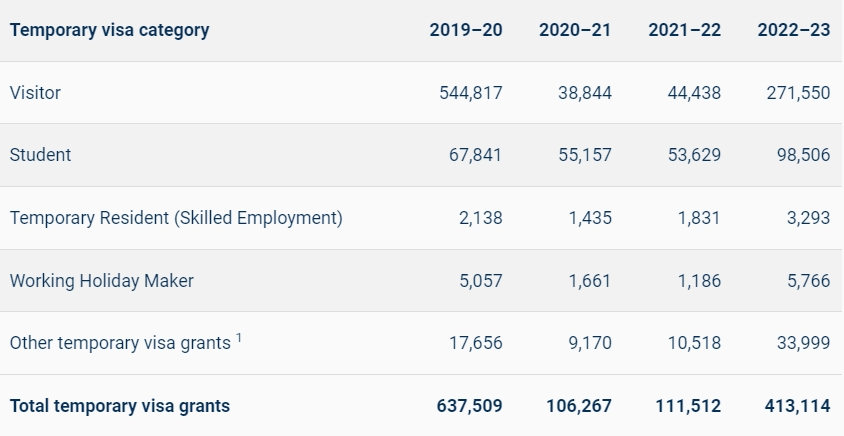Select the 2020–21 column header
Image resolution: width=844 pixels, height=436 pixels.
click(x=575, y=30)
